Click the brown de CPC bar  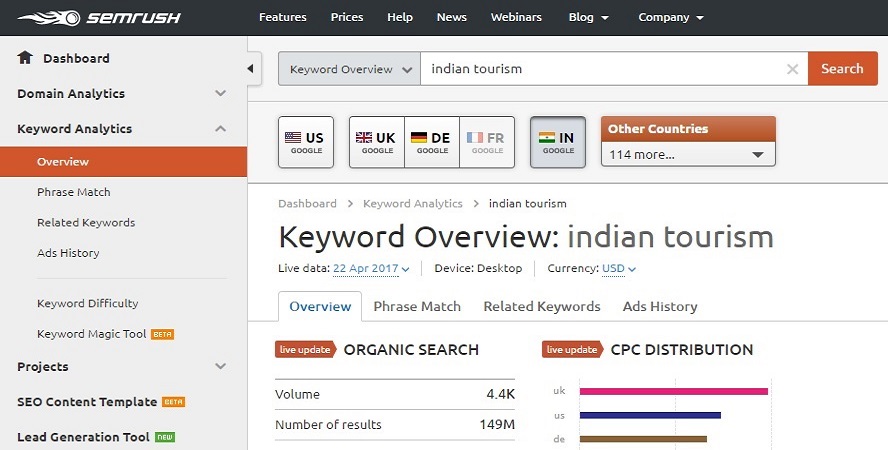click(643, 439)
